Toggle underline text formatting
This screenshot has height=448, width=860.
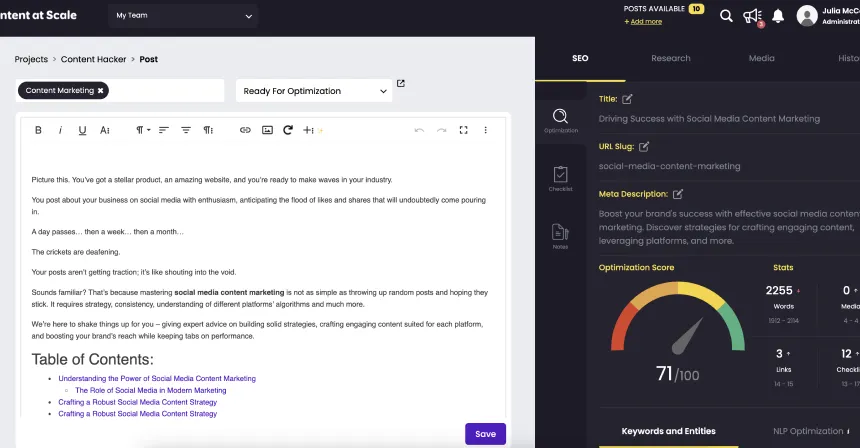(x=82, y=130)
